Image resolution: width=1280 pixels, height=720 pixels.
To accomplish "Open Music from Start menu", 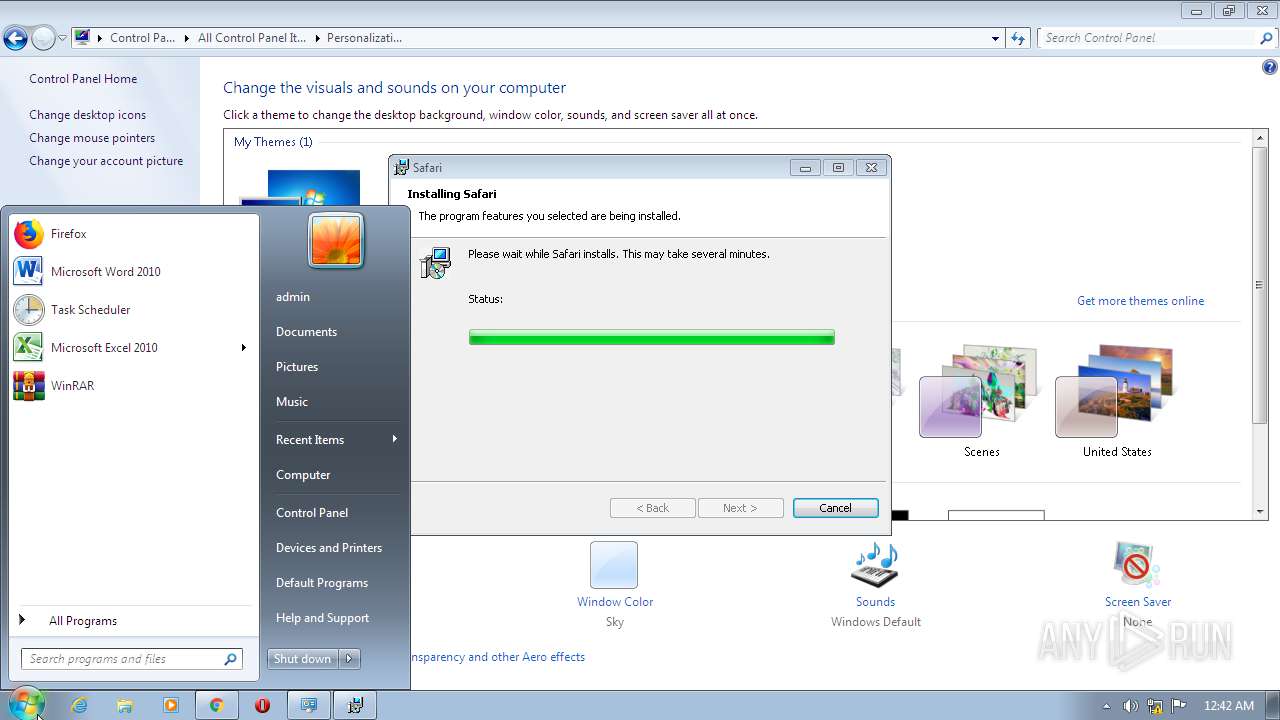I will click(x=292, y=402).
